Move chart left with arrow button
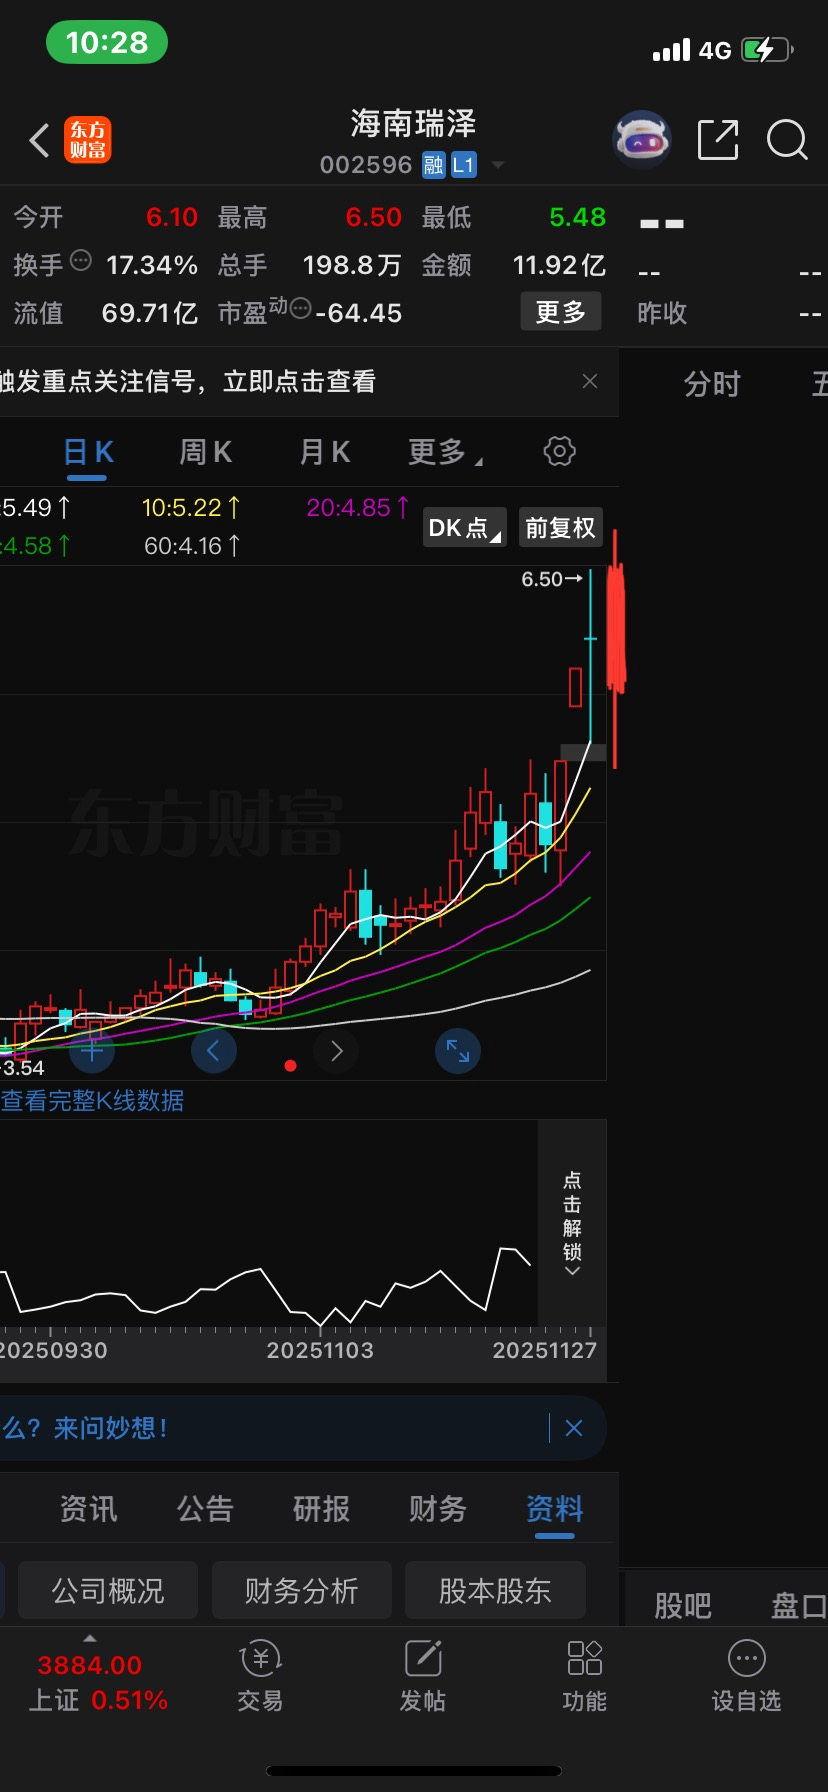The width and height of the screenshot is (828, 1792). (x=213, y=1051)
